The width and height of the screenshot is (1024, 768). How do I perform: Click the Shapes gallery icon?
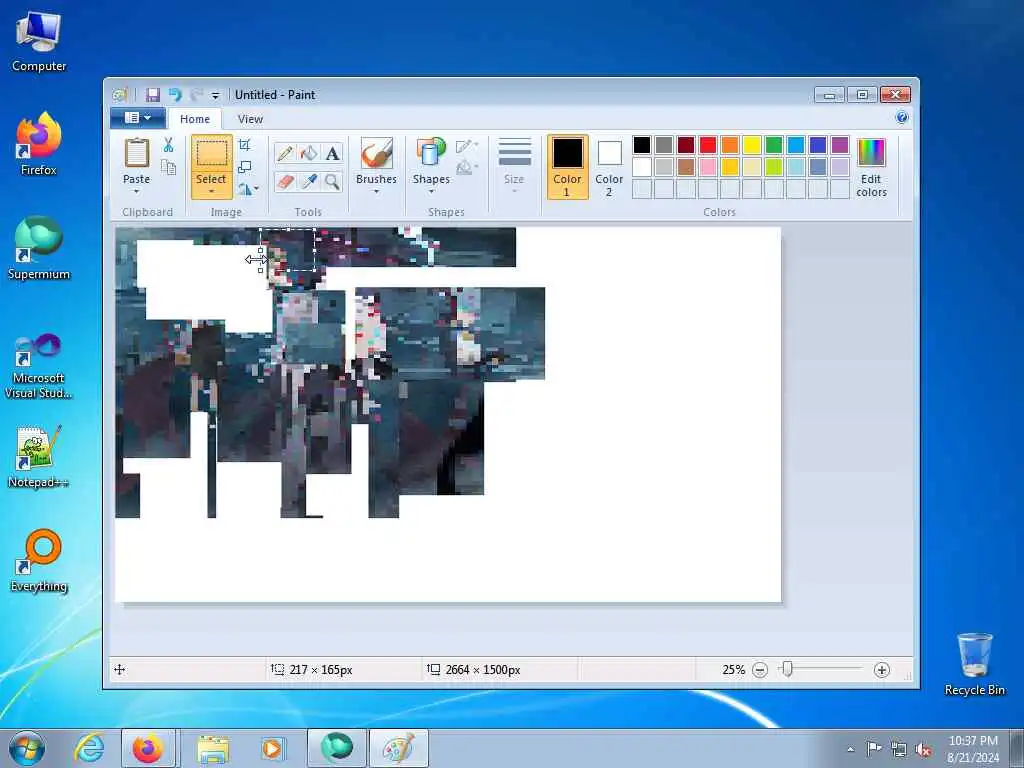(x=430, y=154)
